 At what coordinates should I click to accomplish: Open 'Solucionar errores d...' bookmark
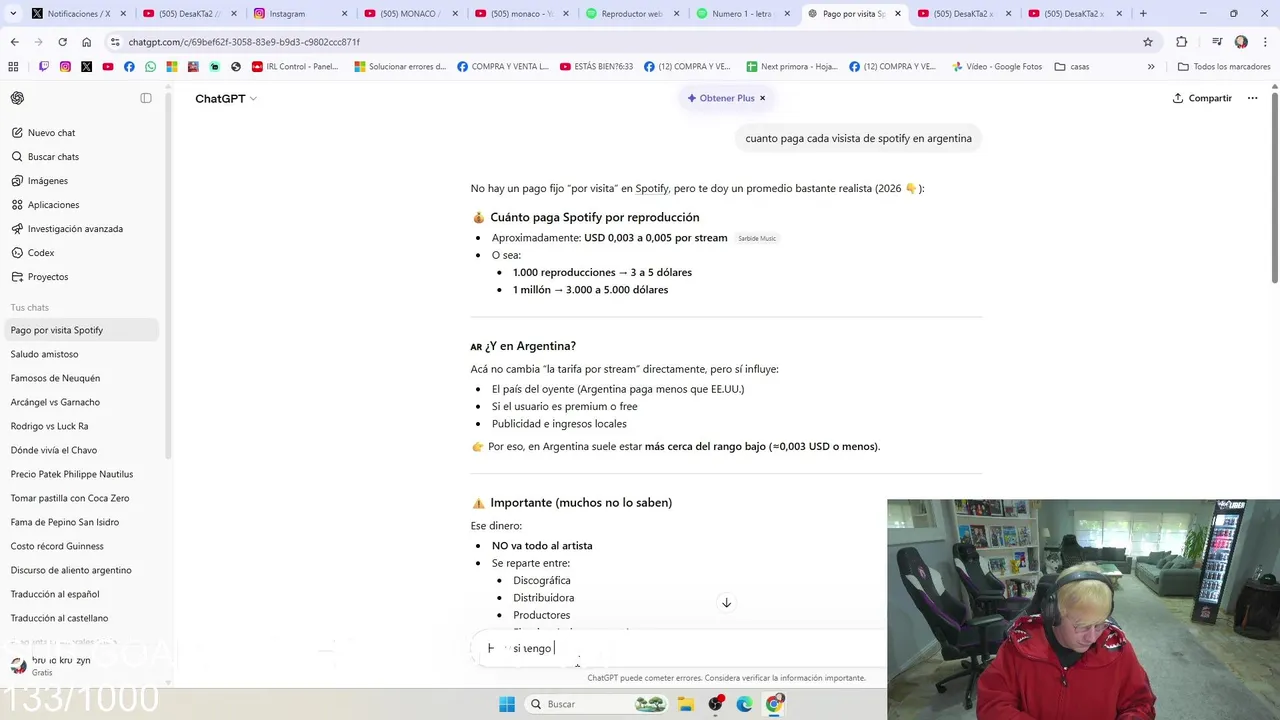tap(400, 67)
